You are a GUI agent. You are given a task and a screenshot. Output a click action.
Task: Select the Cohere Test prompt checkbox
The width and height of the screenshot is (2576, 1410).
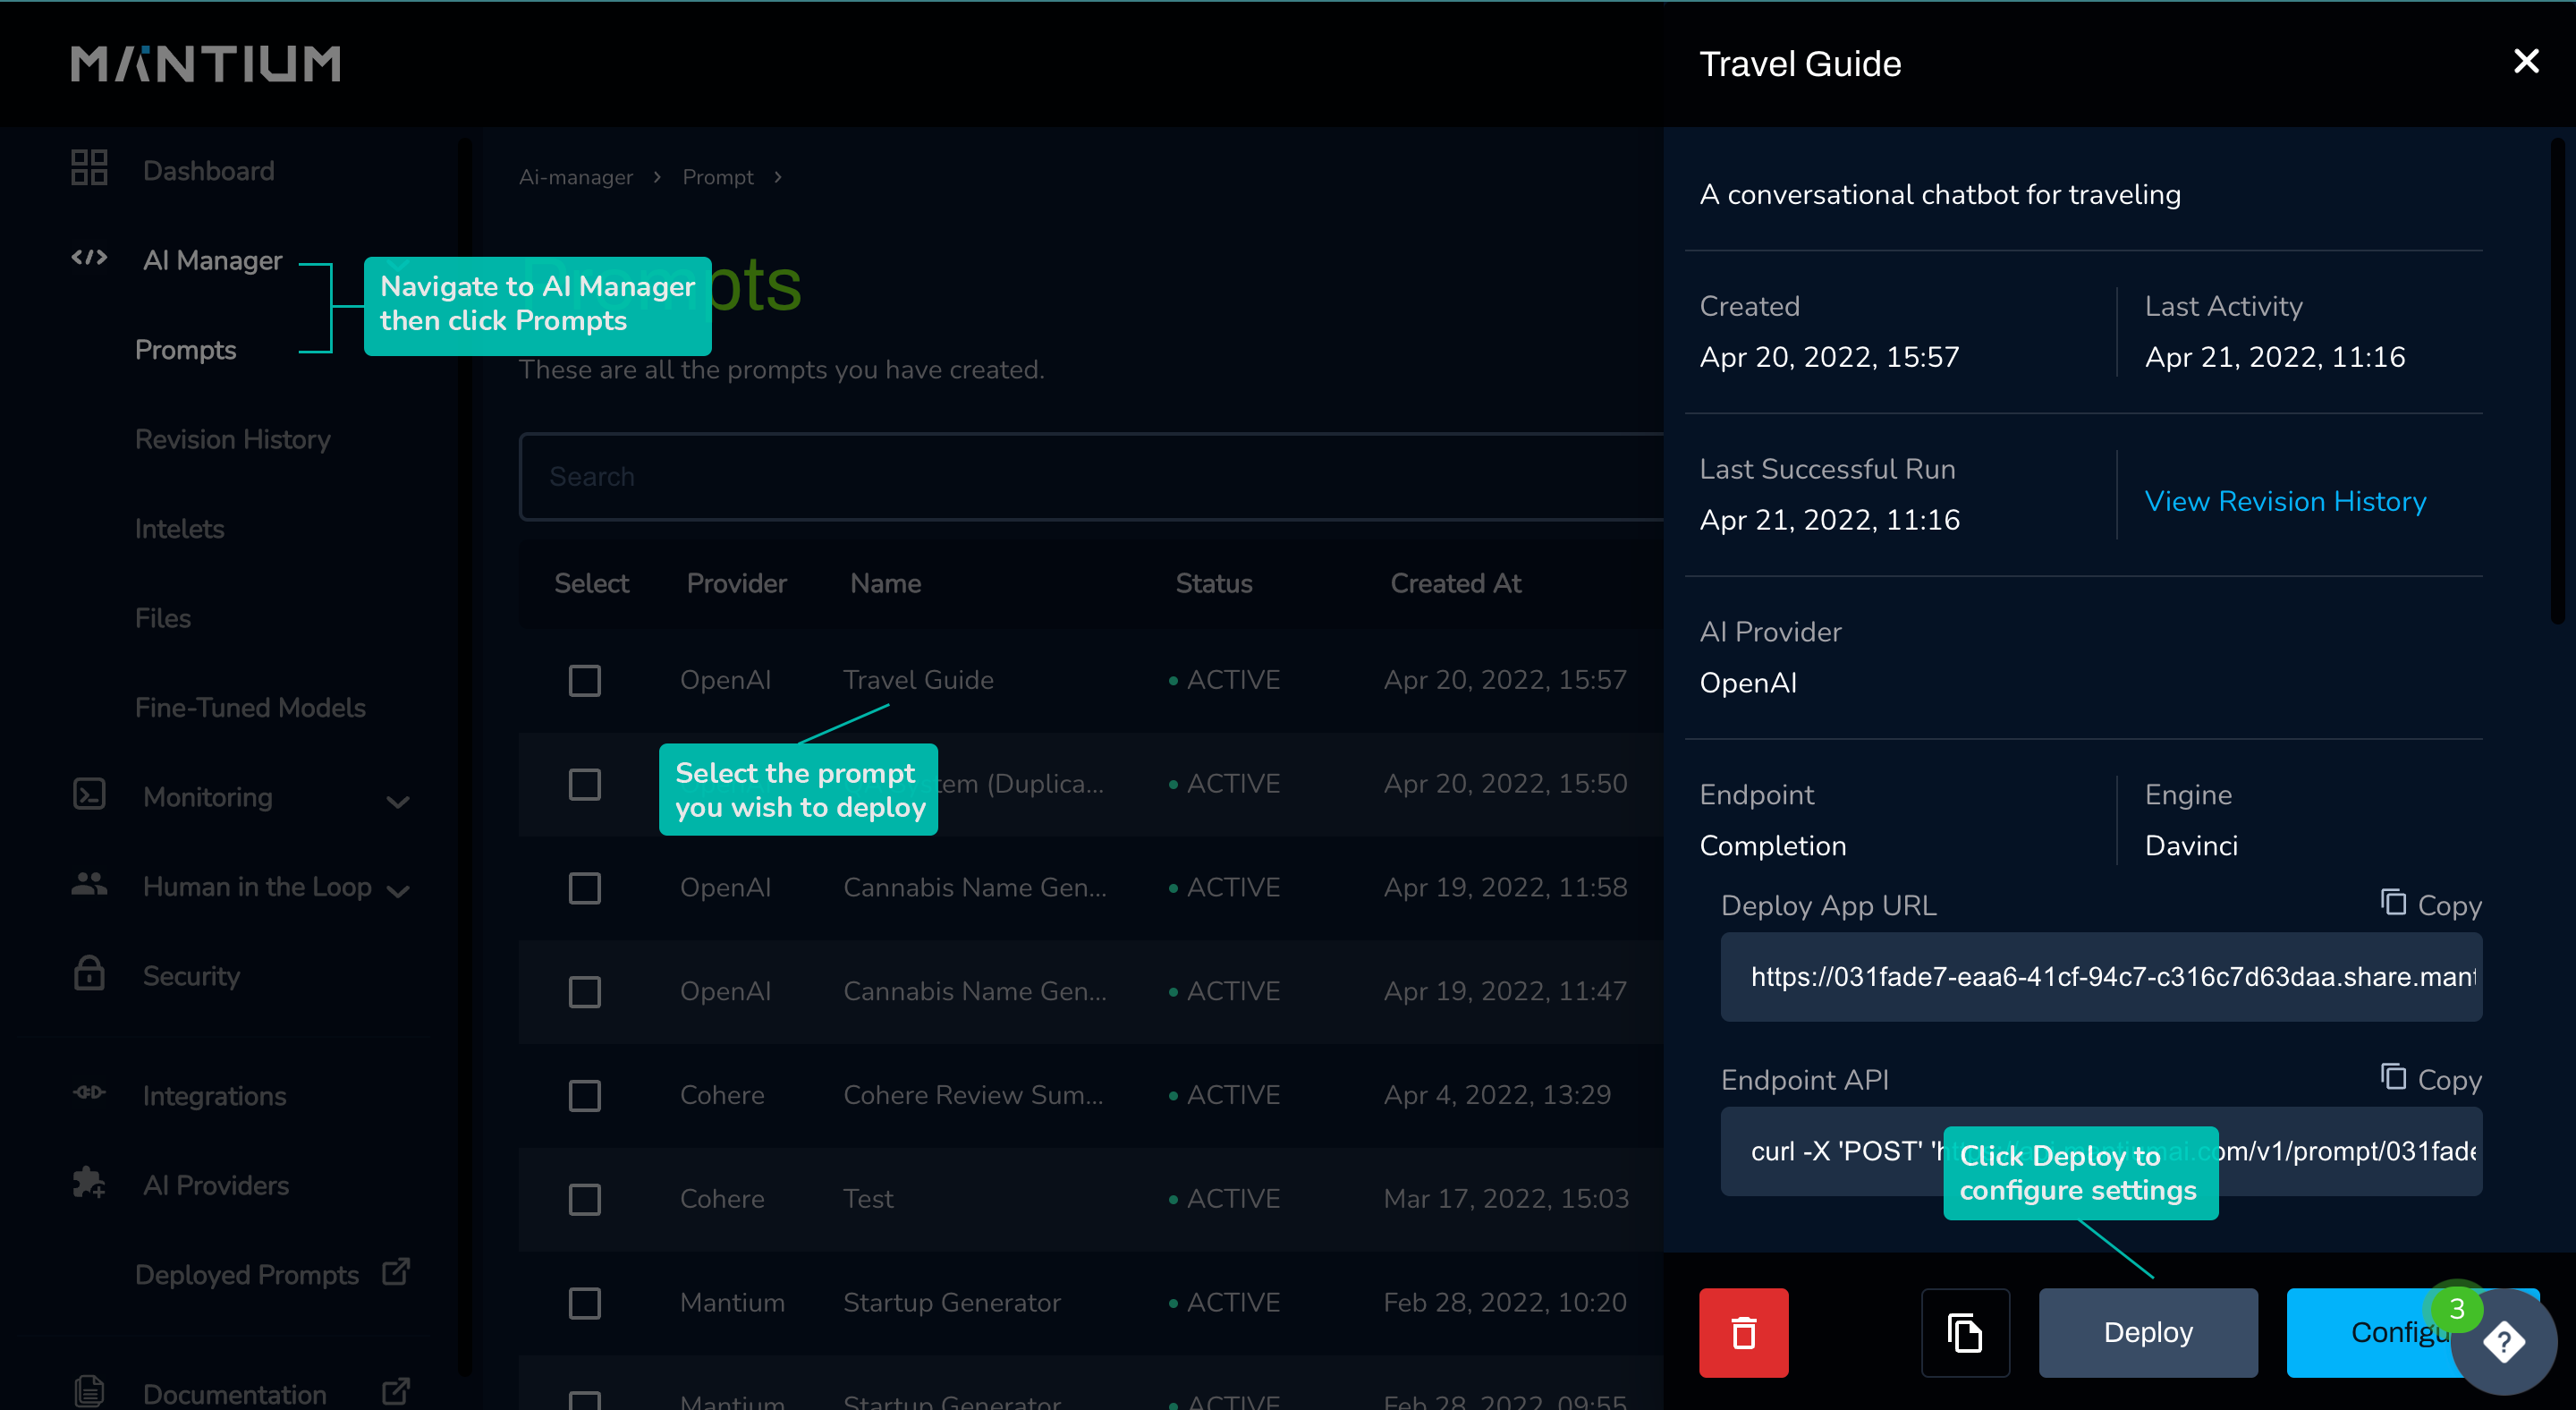click(x=585, y=1198)
